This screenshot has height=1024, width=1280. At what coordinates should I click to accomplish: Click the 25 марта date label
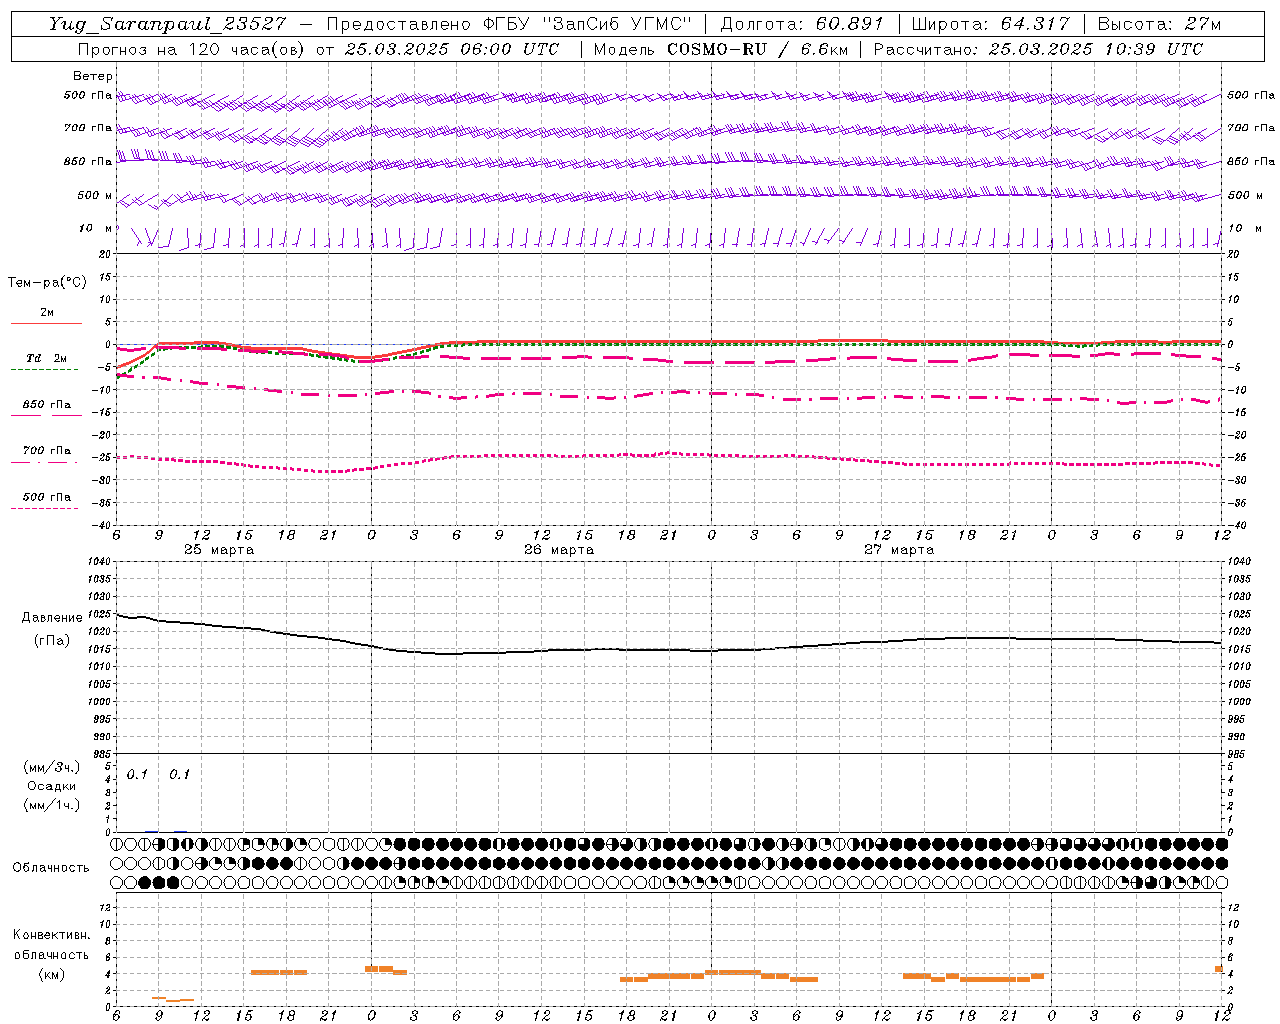pyautogui.click(x=219, y=550)
